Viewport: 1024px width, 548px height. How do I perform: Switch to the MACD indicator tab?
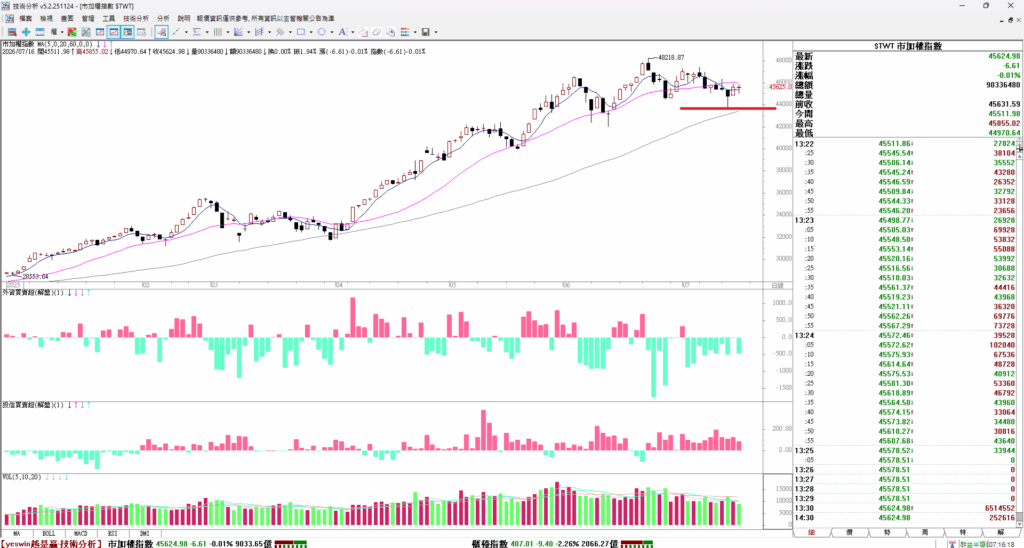coord(80,534)
